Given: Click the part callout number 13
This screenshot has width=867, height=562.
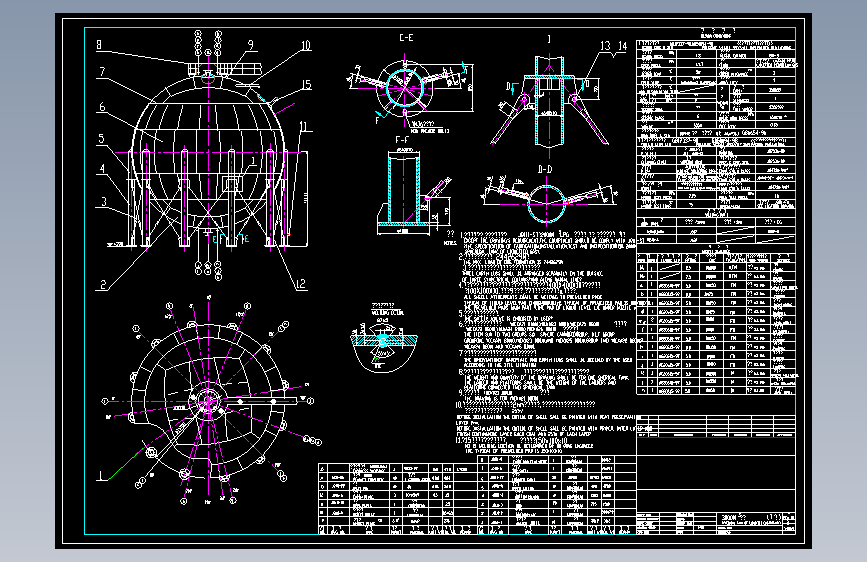Looking at the screenshot, I should (605, 46).
